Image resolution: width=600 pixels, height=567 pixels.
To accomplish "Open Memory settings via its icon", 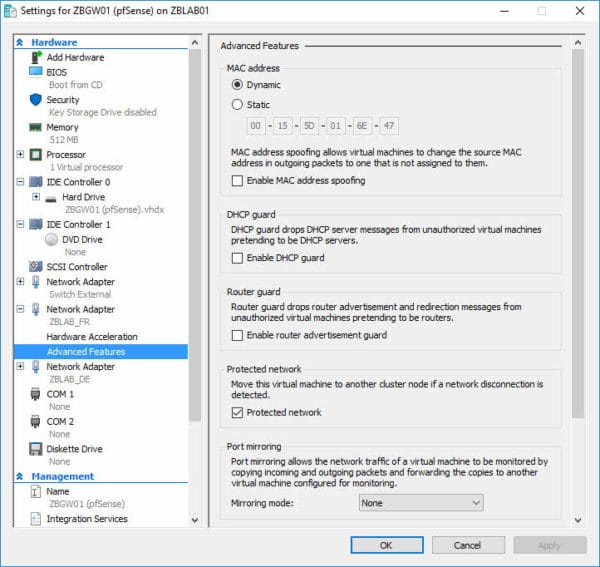I will coord(37,128).
